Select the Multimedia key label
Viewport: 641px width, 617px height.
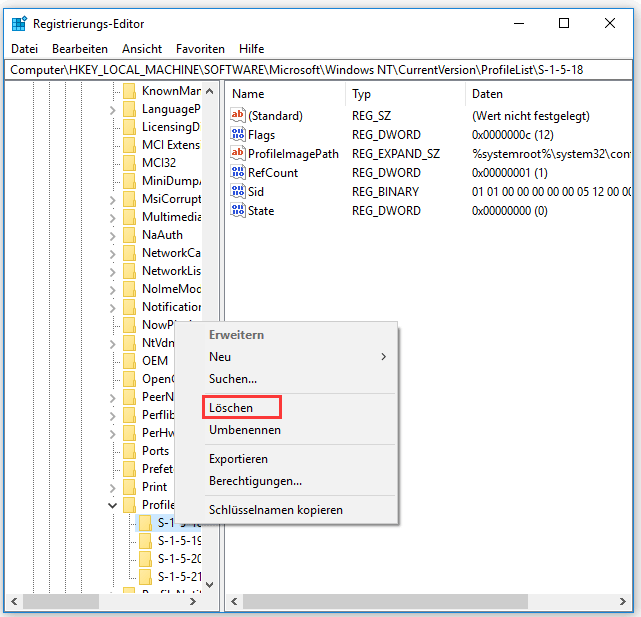[x=172, y=217]
